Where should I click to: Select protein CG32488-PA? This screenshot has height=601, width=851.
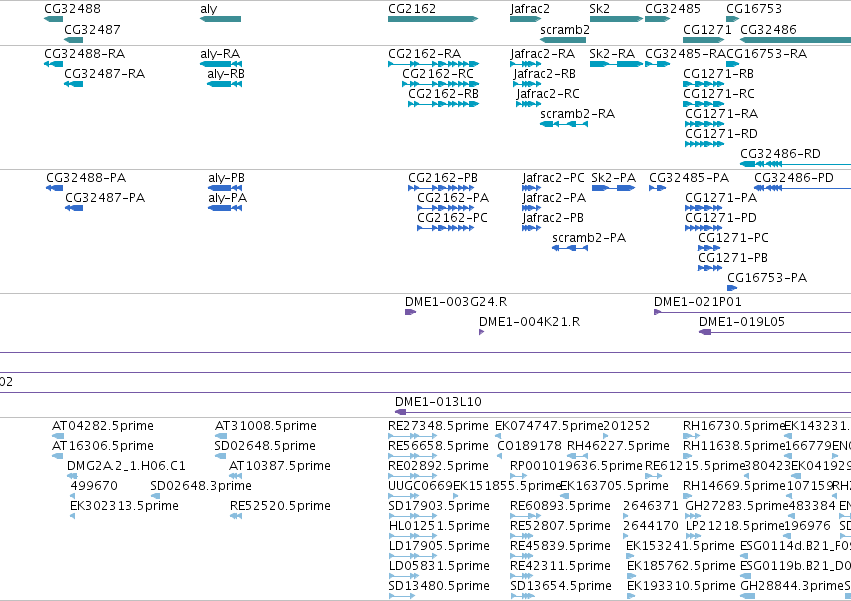[55, 188]
